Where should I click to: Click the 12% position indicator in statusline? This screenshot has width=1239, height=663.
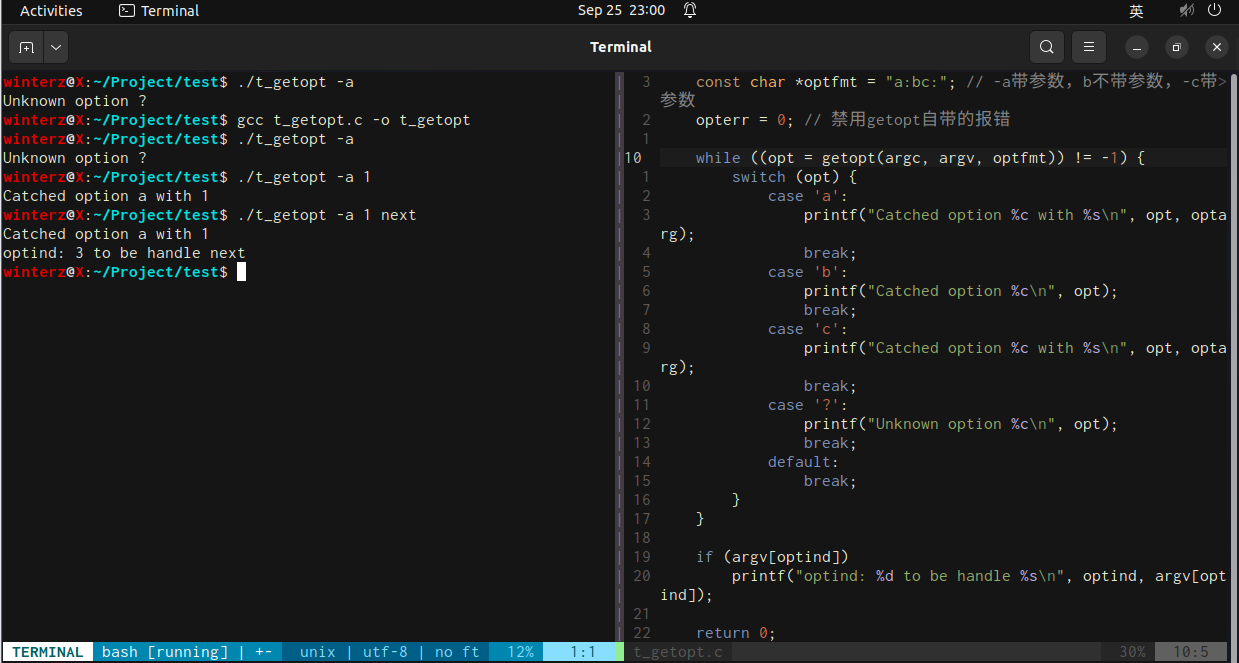520,652
